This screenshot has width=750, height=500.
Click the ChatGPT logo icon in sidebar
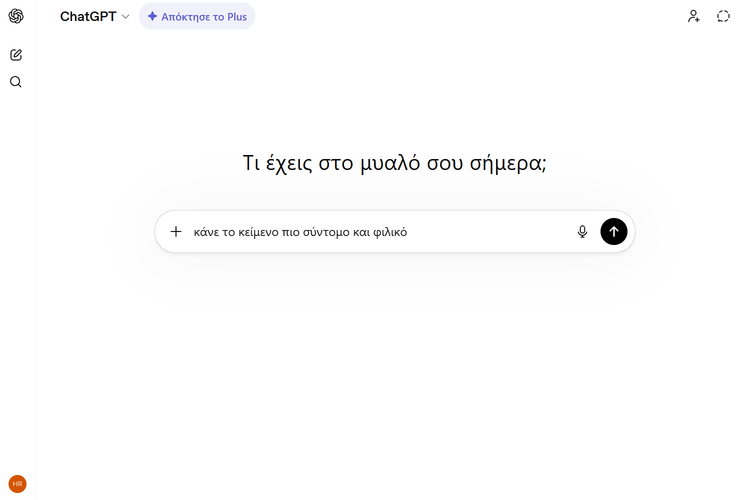coord(16,16)
